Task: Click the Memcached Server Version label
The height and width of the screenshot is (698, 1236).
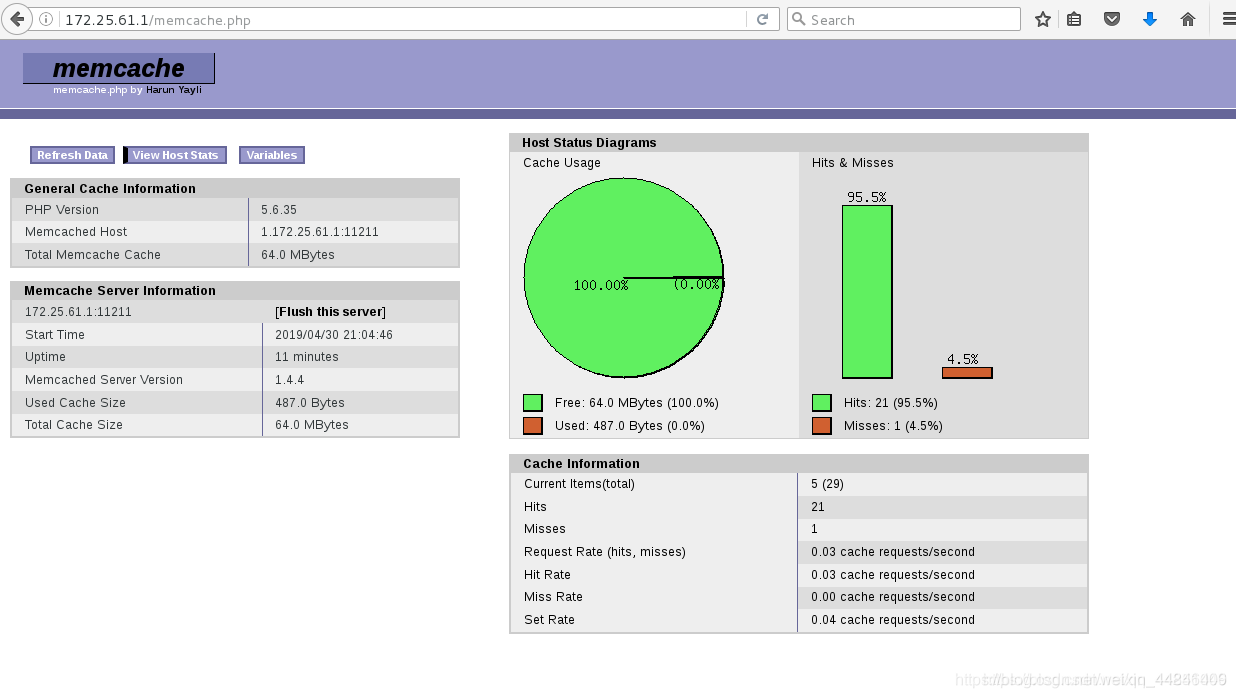Action: (104, 380)
